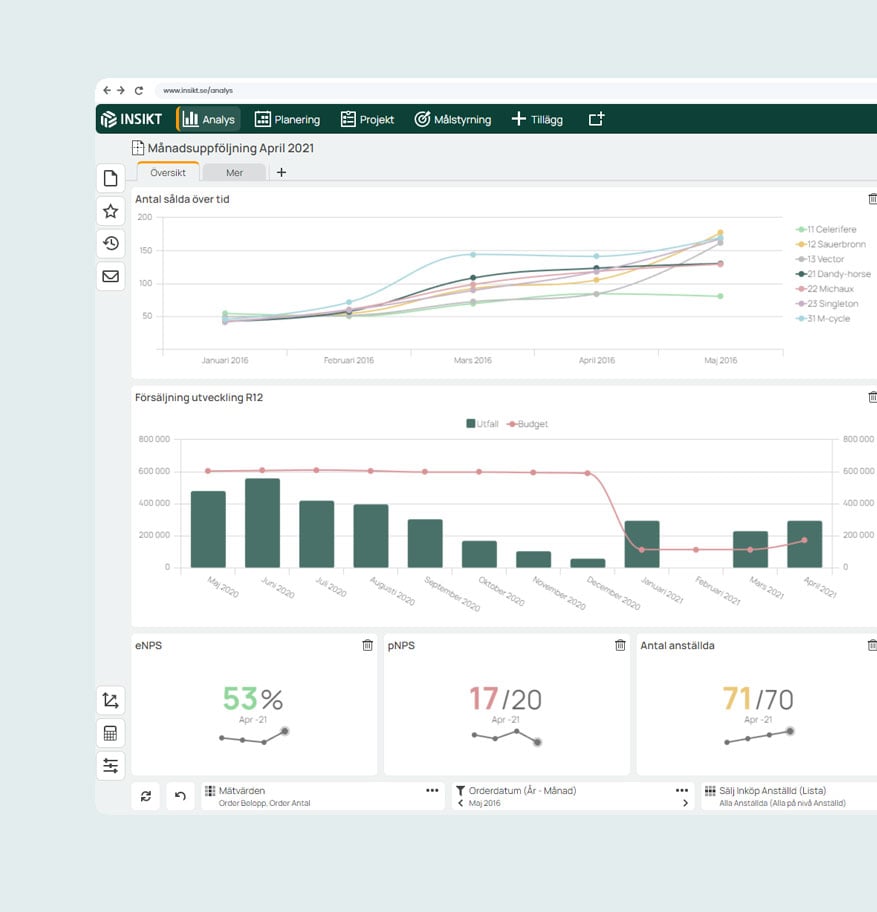Open the Mätvärden options via the ellipsis menu
Image resolution: width=877 pixels, height=912 pixels.
(430, 789)
